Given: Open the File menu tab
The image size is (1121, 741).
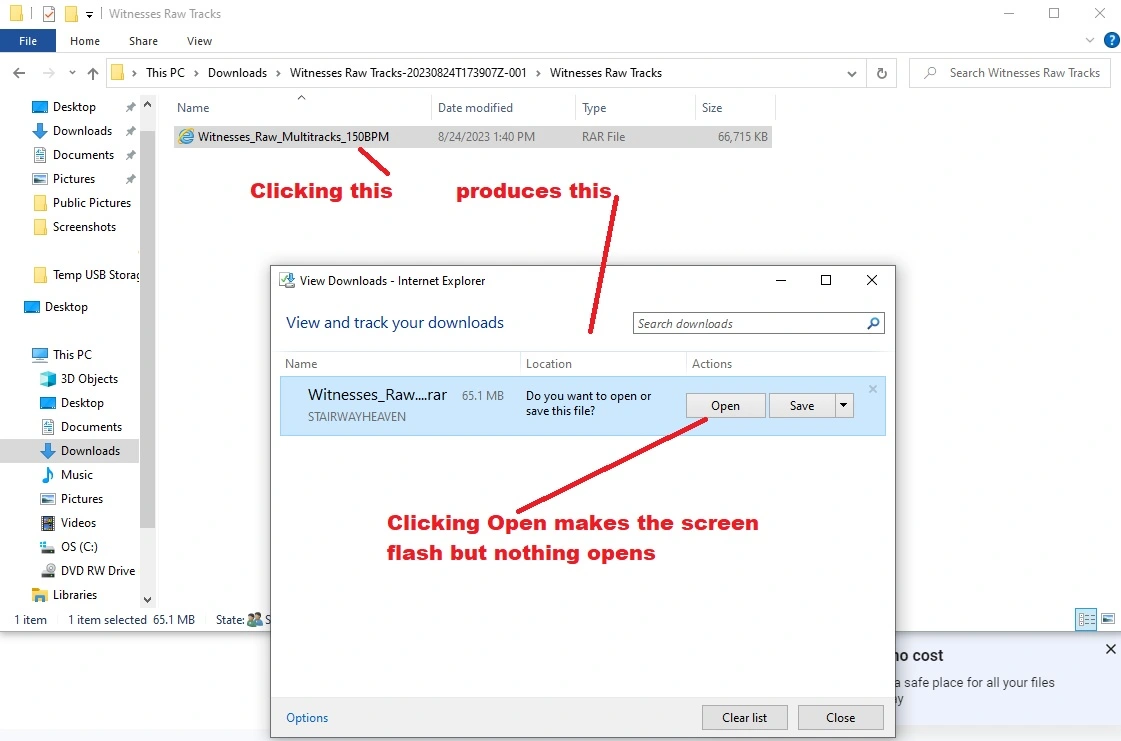Looking at the screenshot, I should 28,41.
